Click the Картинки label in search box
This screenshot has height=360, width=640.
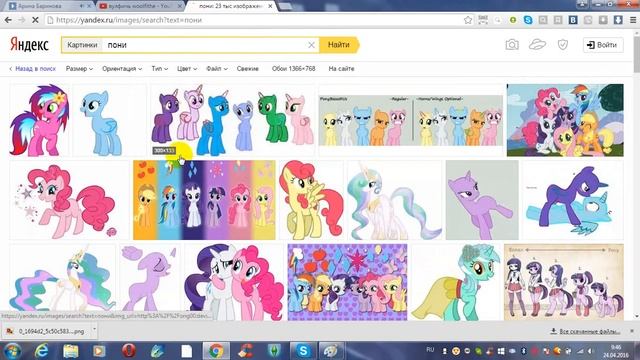[82, 45]
